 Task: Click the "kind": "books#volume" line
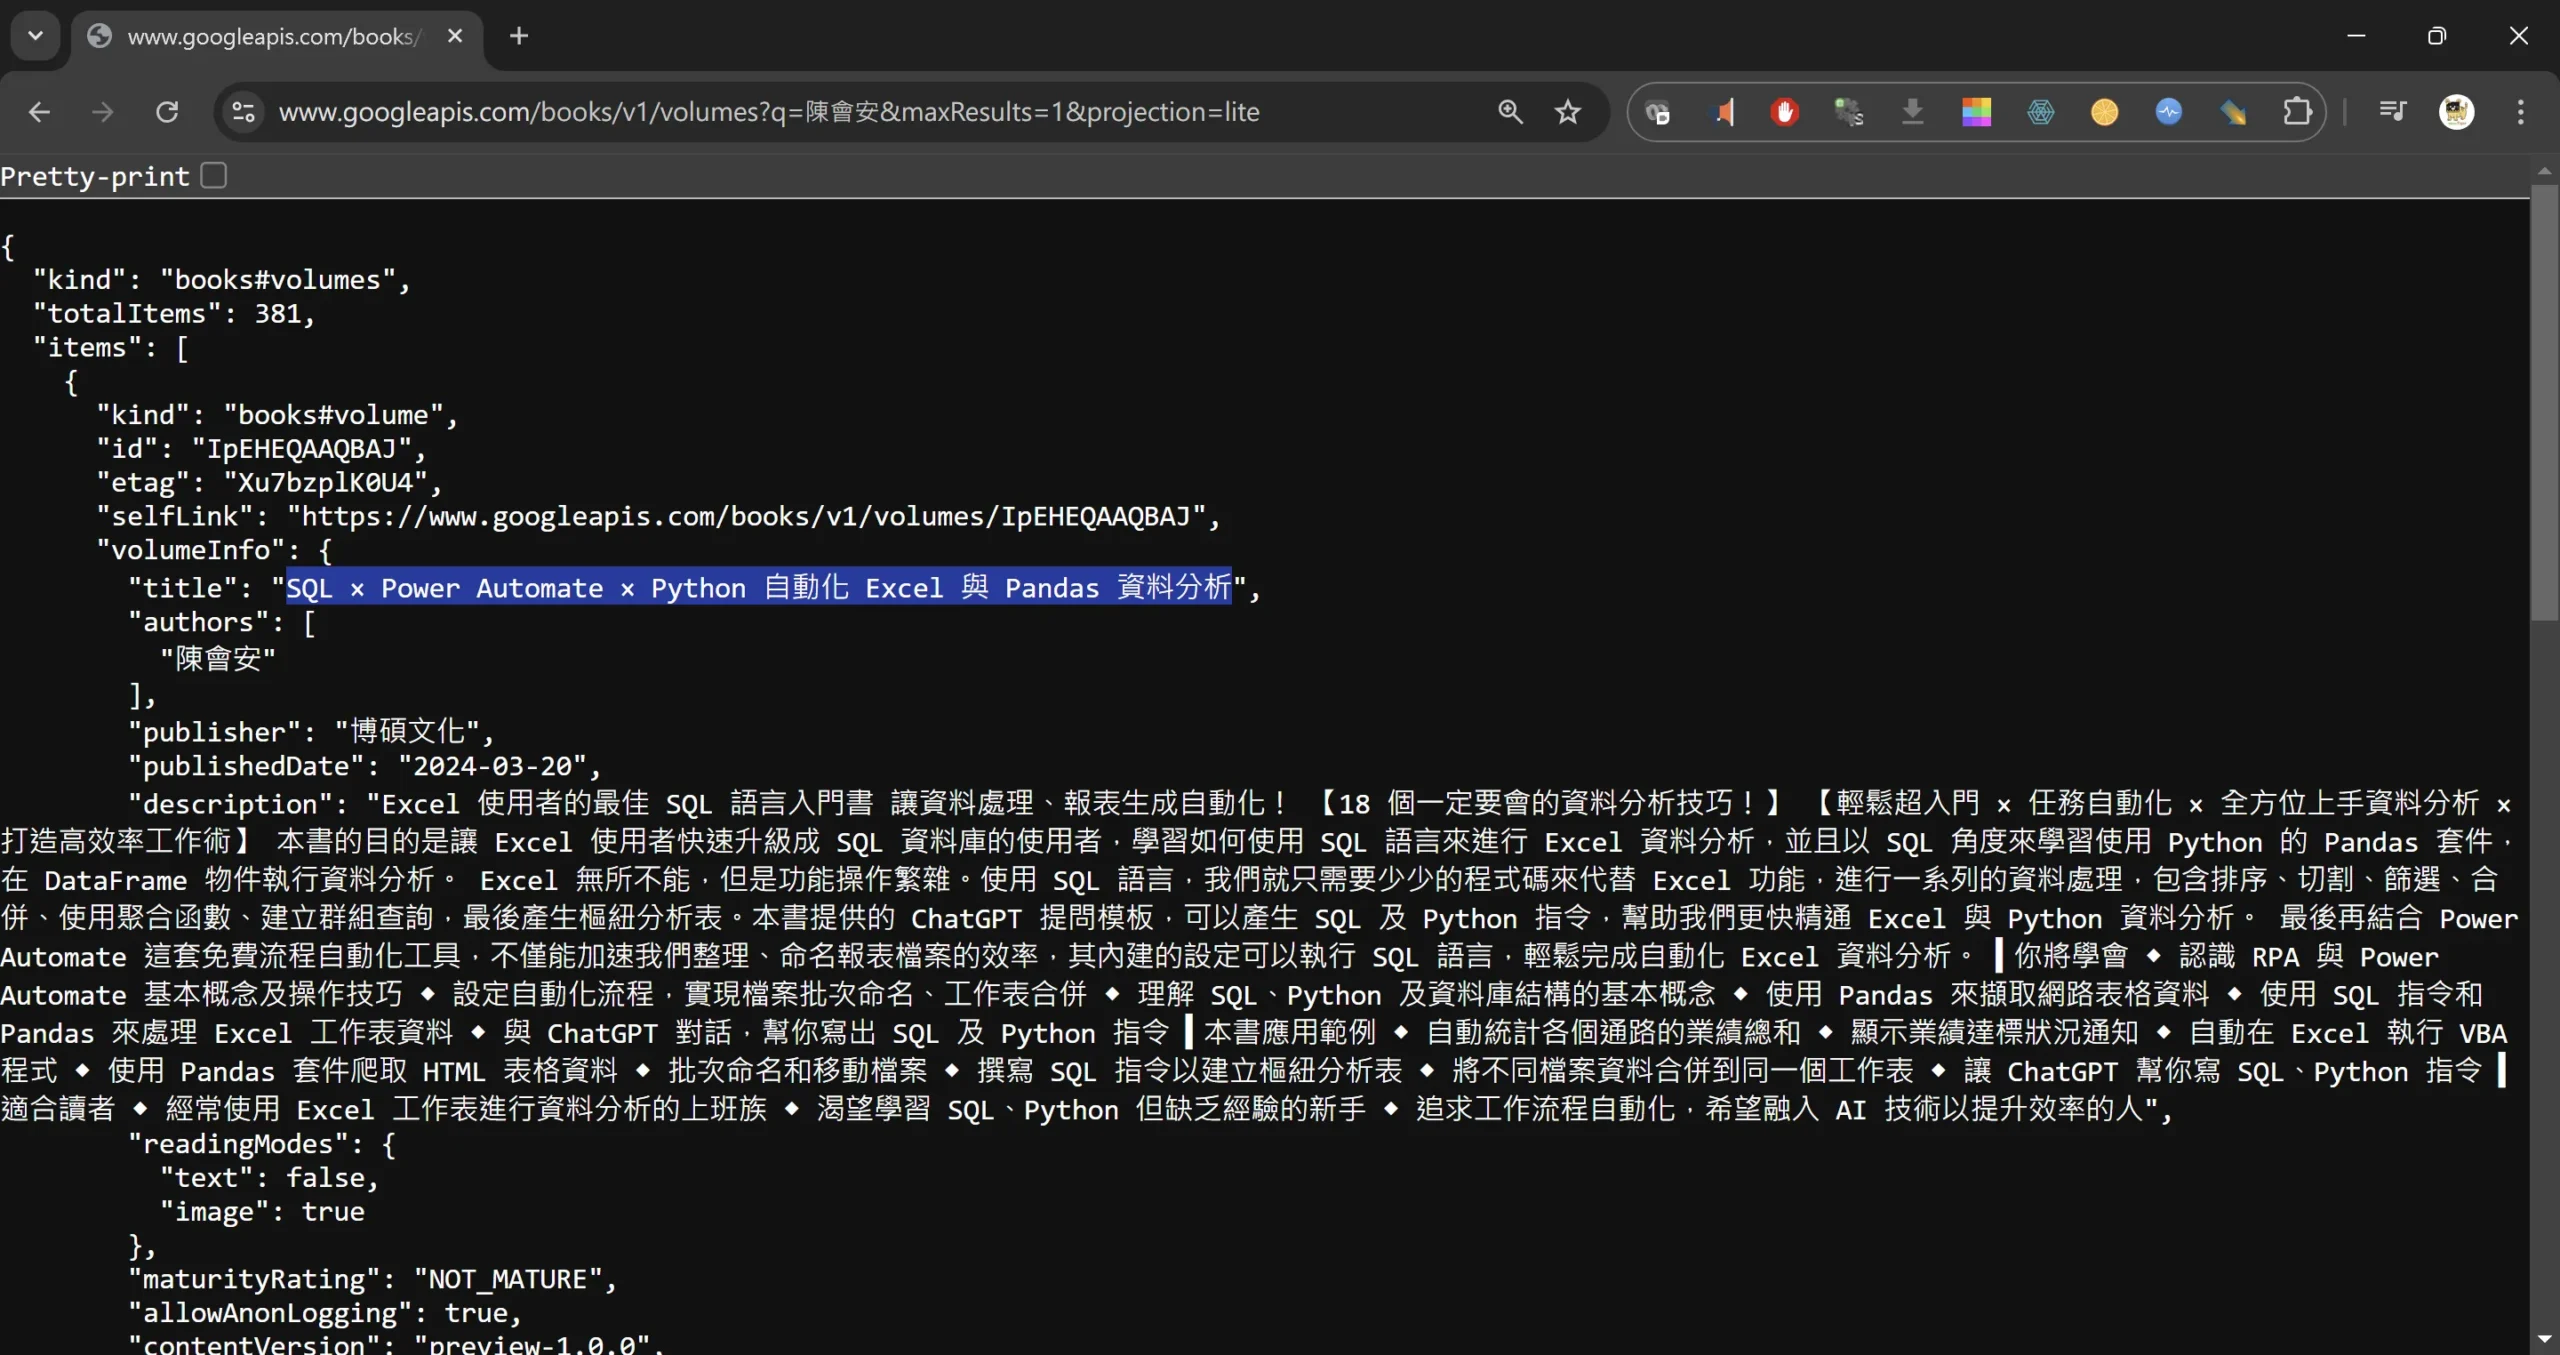pyautogui.click(x=276, y=415)
